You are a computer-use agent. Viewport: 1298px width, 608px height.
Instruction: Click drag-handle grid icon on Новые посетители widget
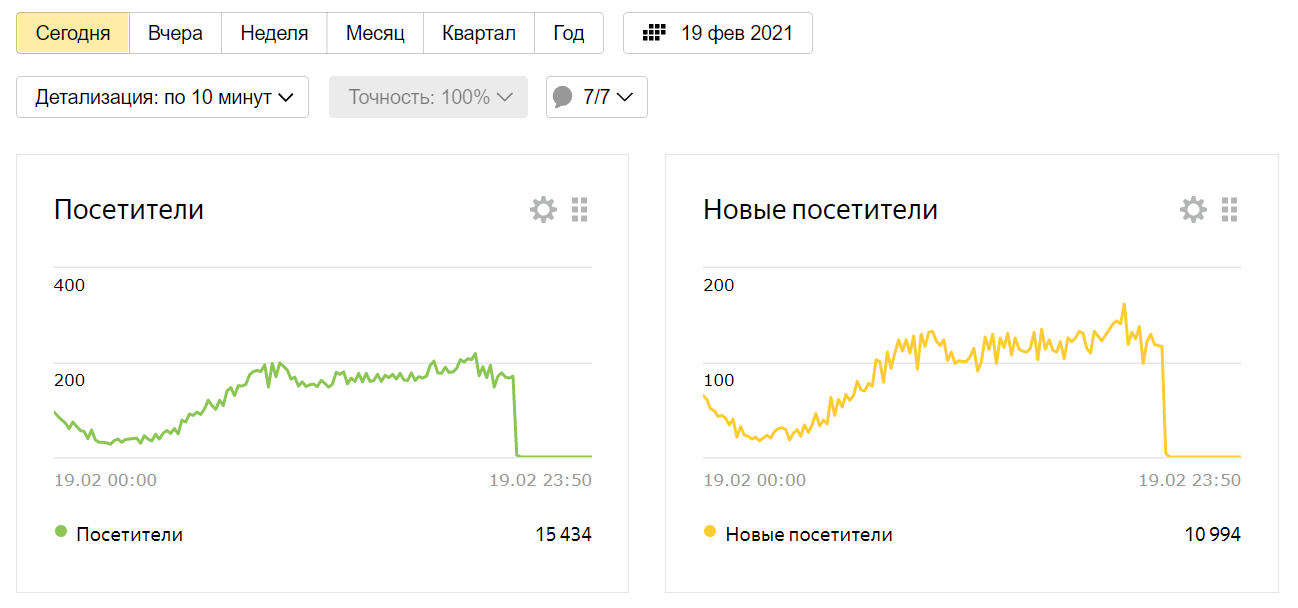click(1230, 209)
